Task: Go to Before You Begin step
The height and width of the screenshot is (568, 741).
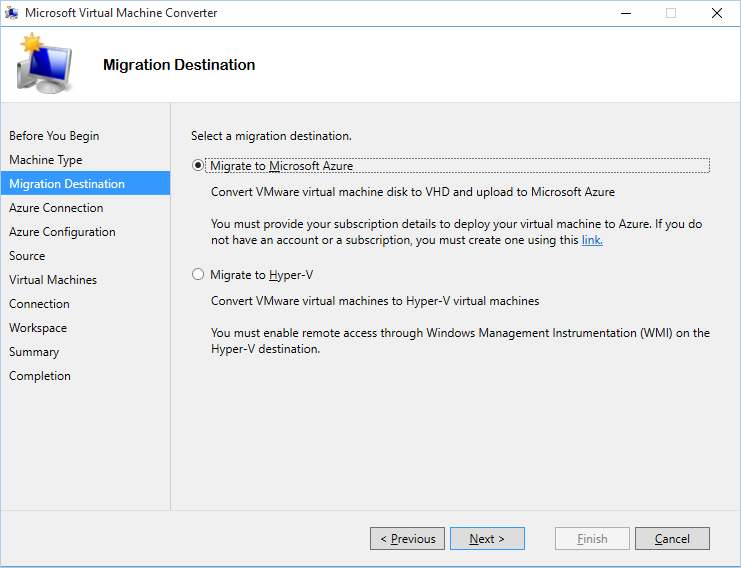Action: tap(54, 136)
